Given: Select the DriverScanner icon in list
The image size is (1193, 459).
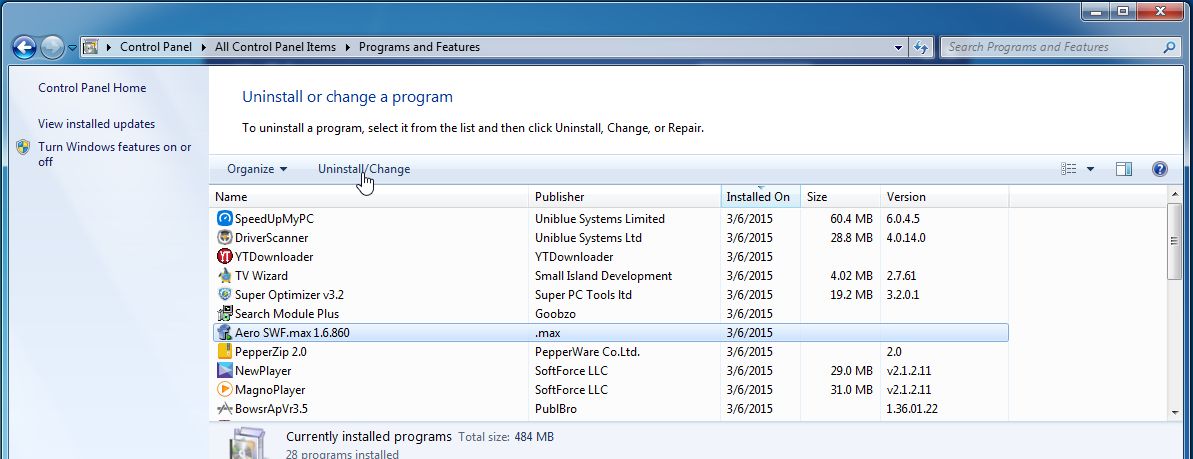Looking at the screenshot, I should [x=225, y=238].
